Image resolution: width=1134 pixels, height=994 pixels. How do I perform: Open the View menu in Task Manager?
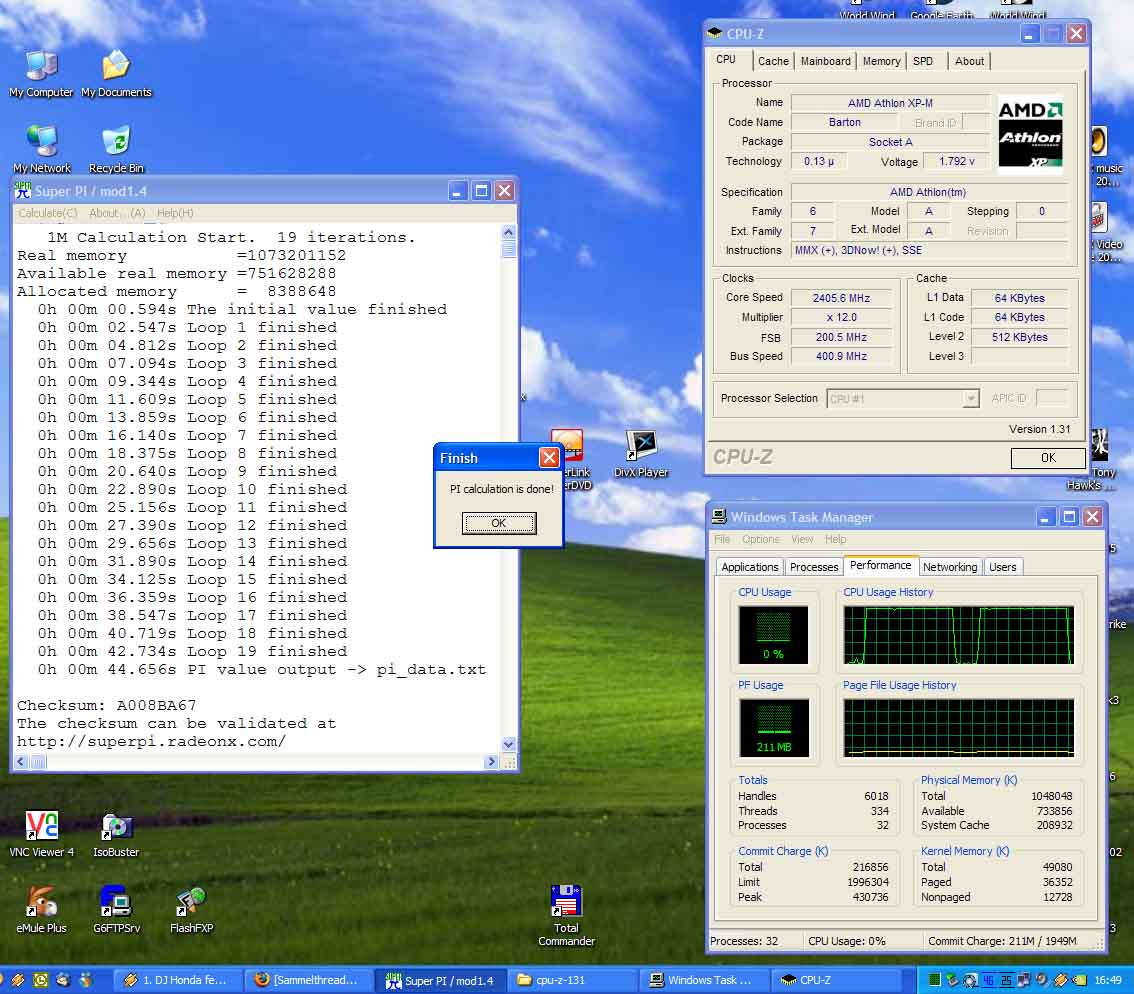click(802, 539)
